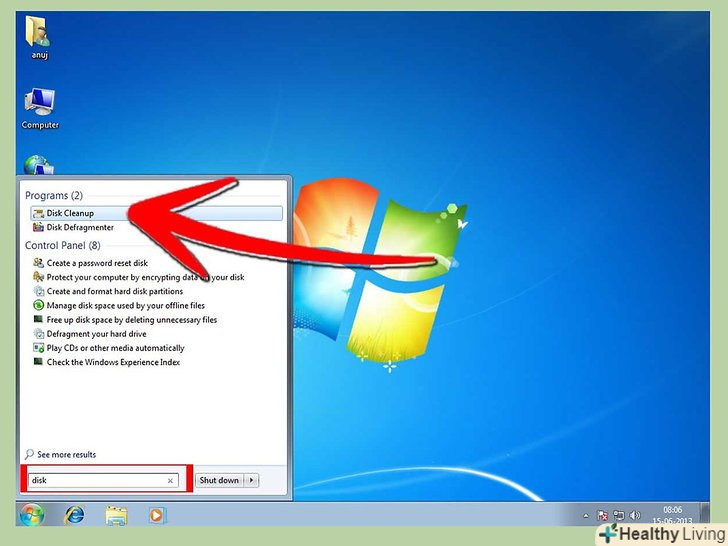728x546 pixels.
Task: Select Free up disk space by deleting files
Action: [131, 320]
